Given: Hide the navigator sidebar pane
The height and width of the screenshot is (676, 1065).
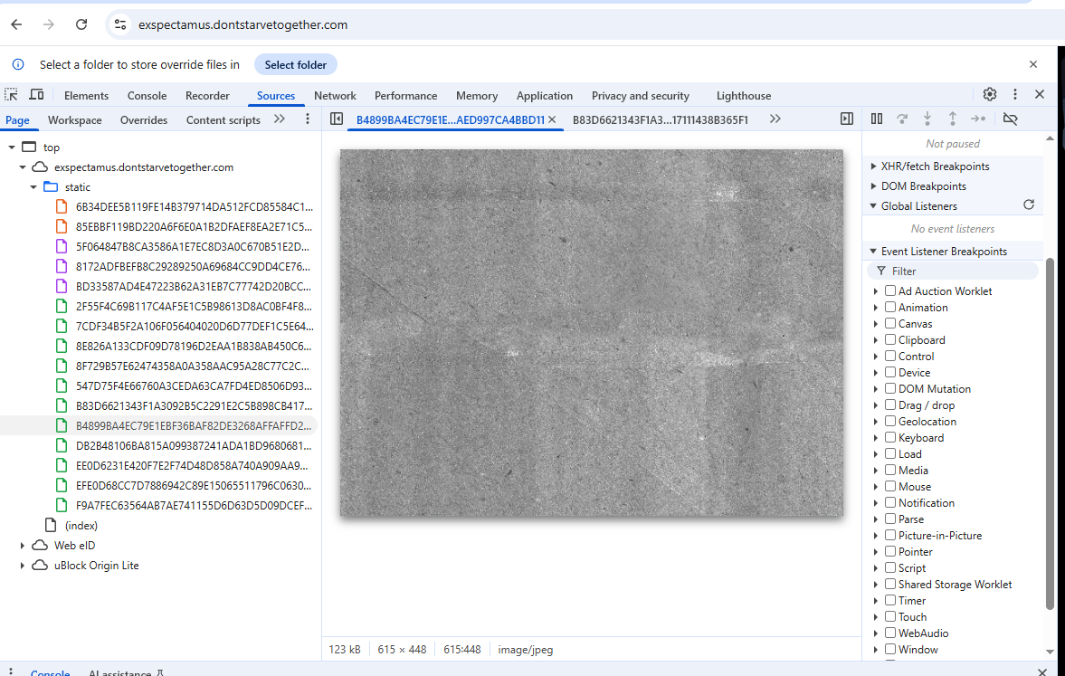Looking at the screenshot, I should pos(337,120).
